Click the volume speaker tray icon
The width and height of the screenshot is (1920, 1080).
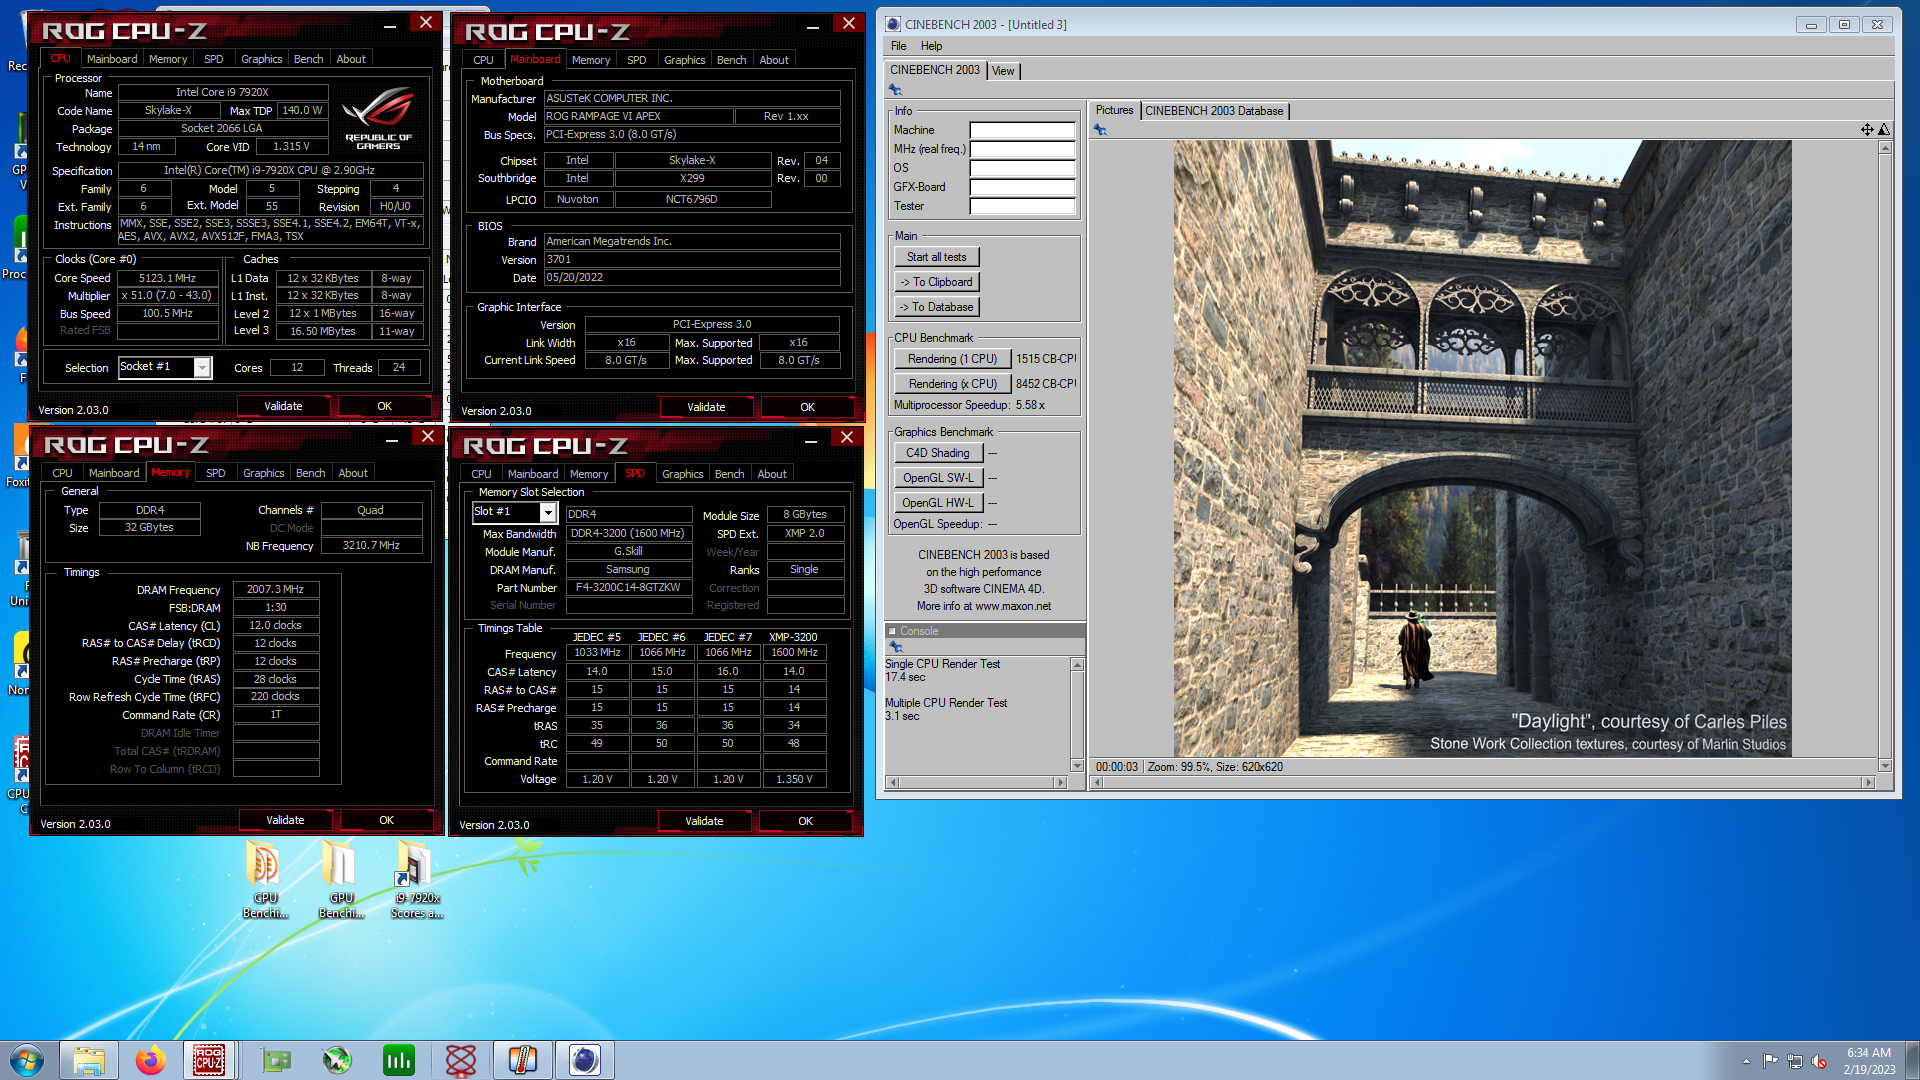click(x=1819, y=1061)
